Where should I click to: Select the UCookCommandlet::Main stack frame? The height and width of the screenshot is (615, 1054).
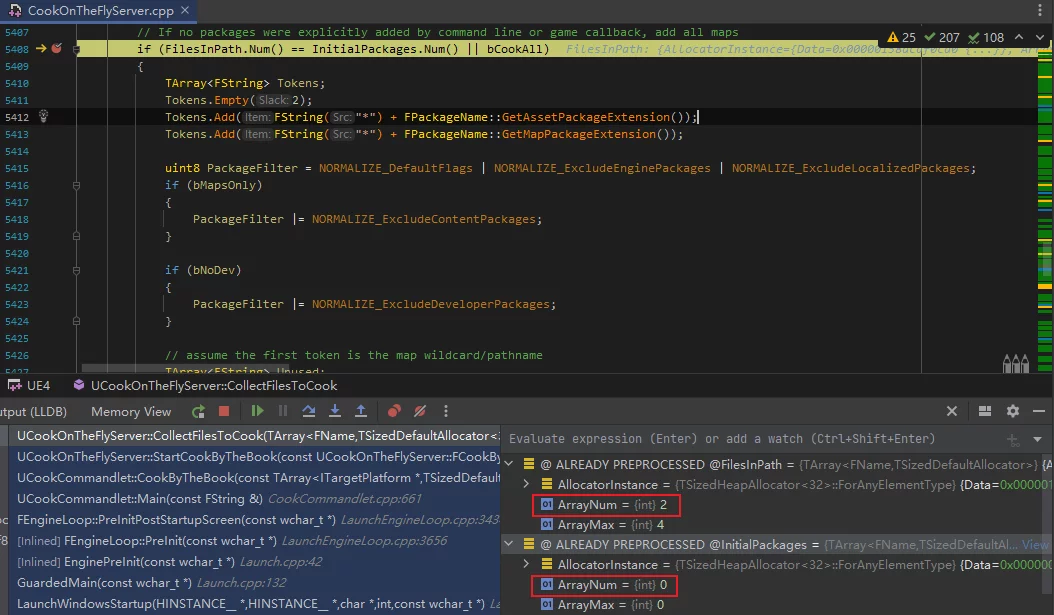click(139, 498)
